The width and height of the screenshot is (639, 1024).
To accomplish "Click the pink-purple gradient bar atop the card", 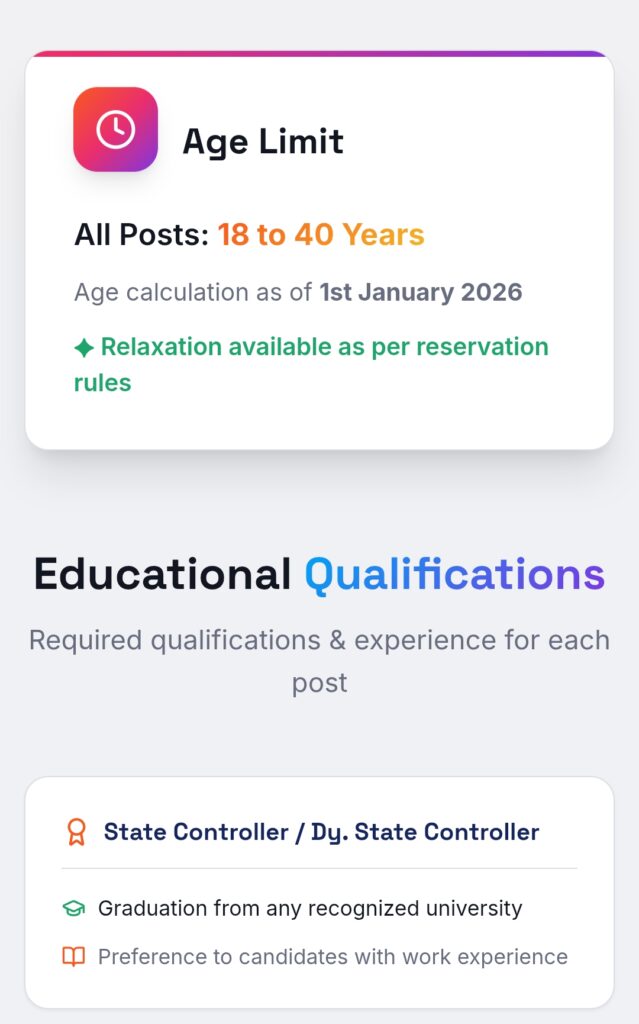I will pyautogui.click(x=319, y=53).
